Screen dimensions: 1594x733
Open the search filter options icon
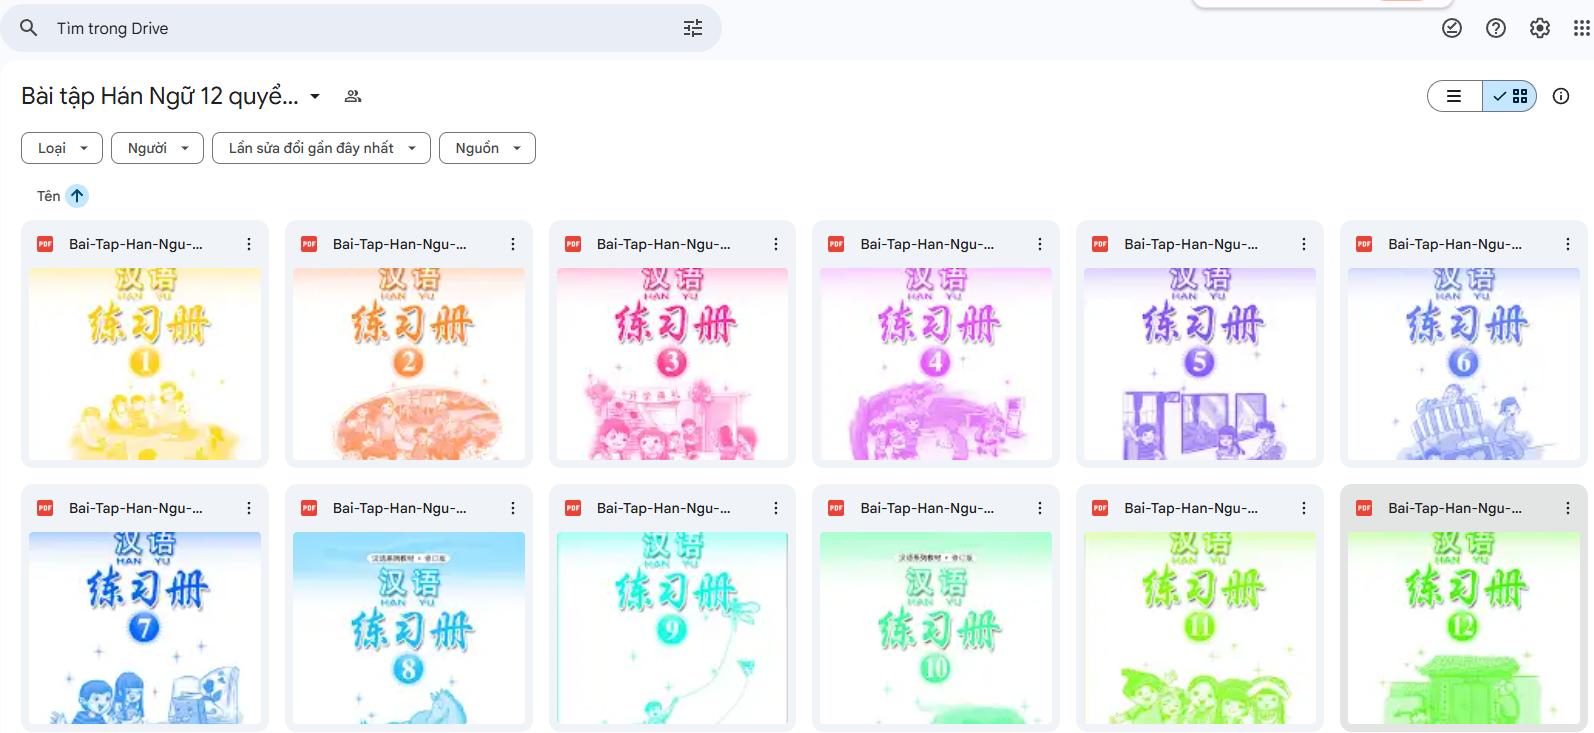(x=692, y=28)
